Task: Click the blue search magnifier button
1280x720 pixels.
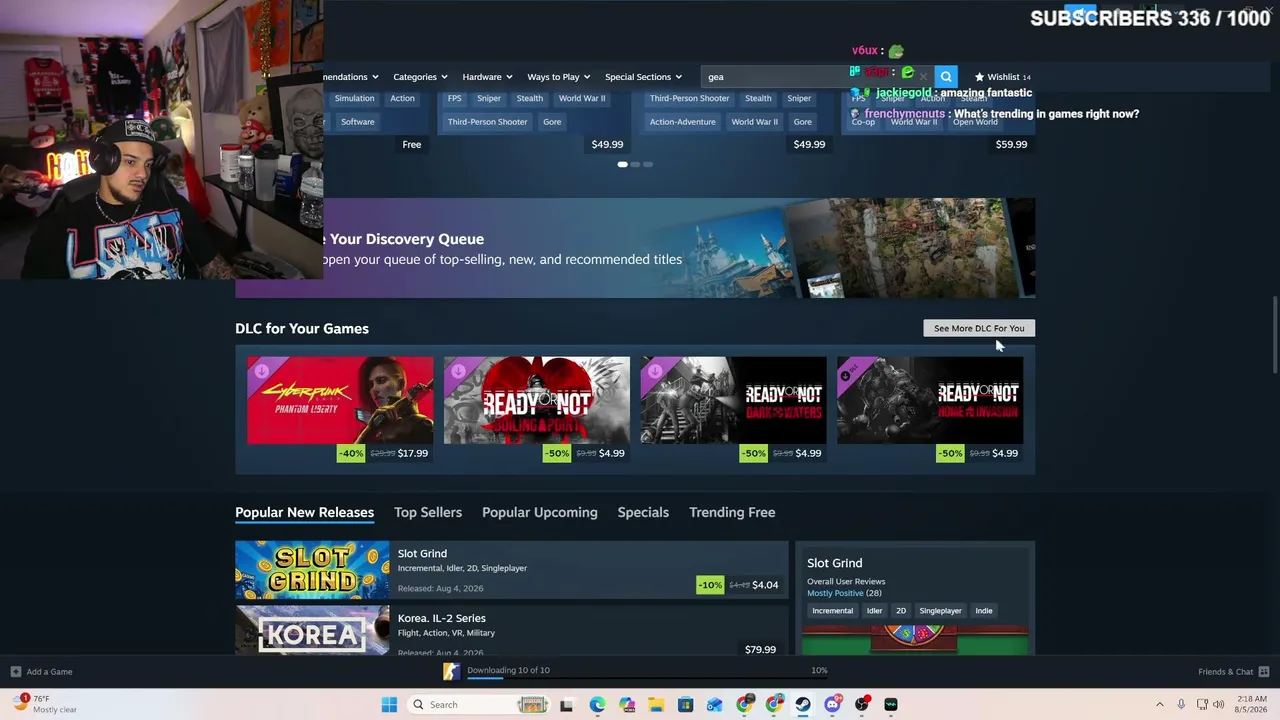Action: point(946,77)
